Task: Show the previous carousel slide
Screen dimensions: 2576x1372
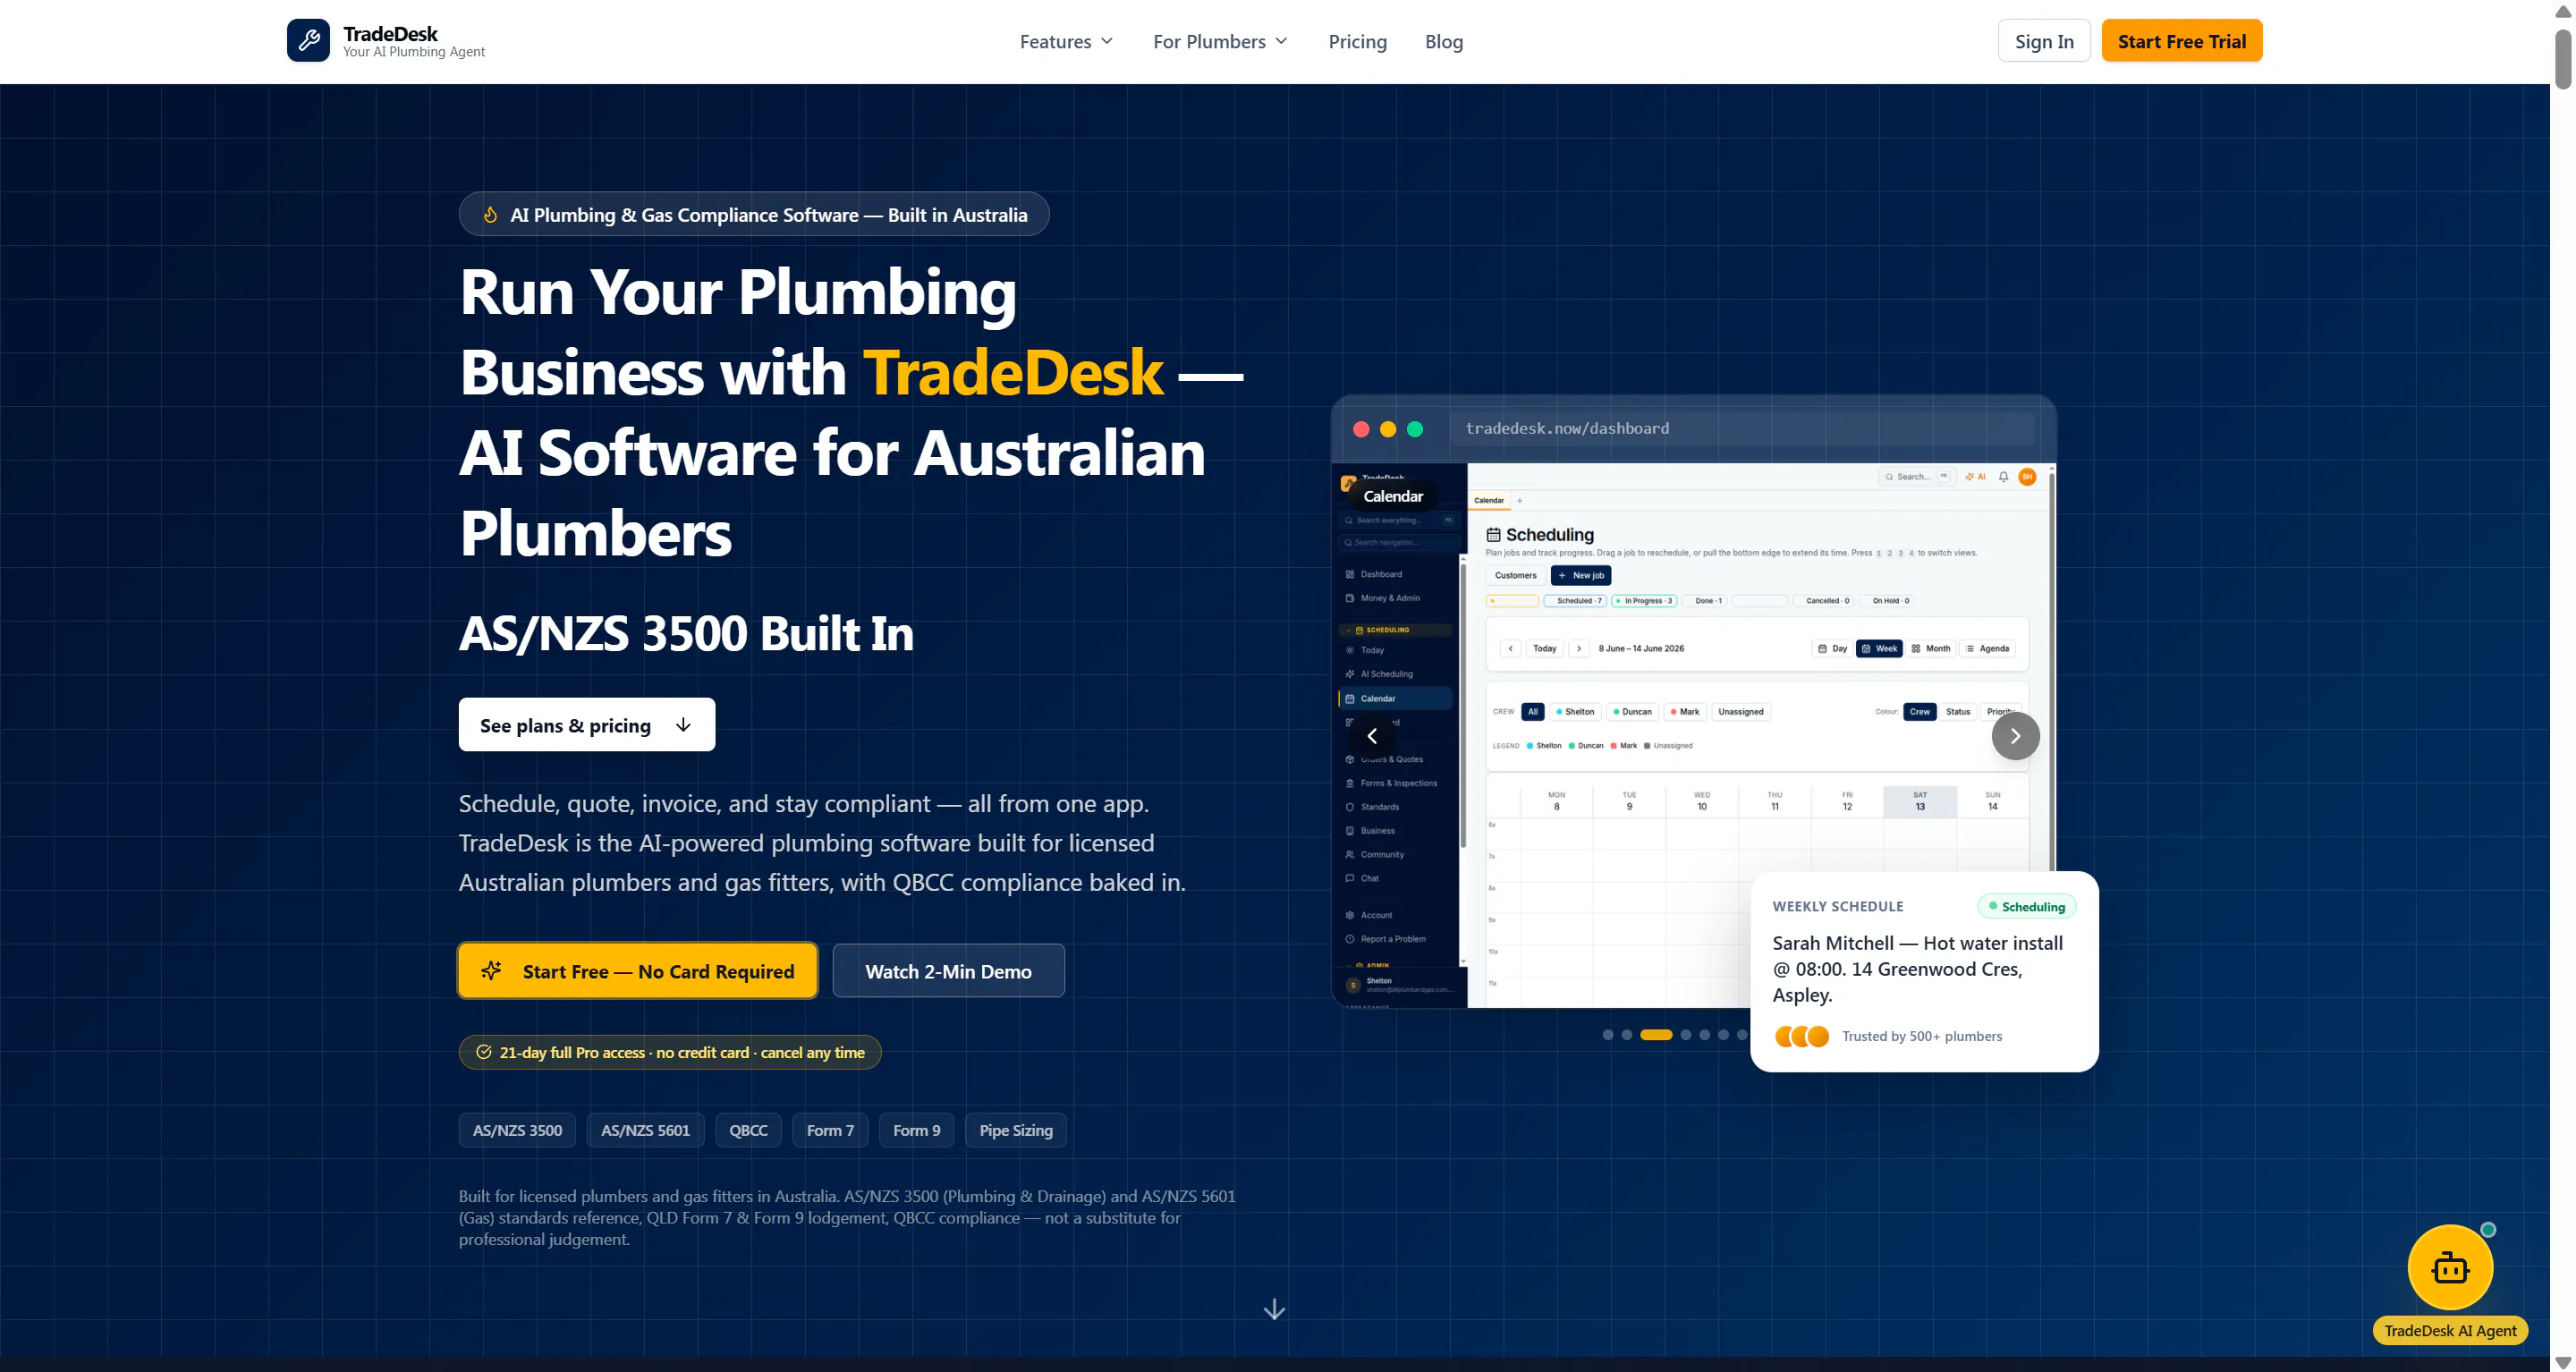Action: [x=1372, y=736]
